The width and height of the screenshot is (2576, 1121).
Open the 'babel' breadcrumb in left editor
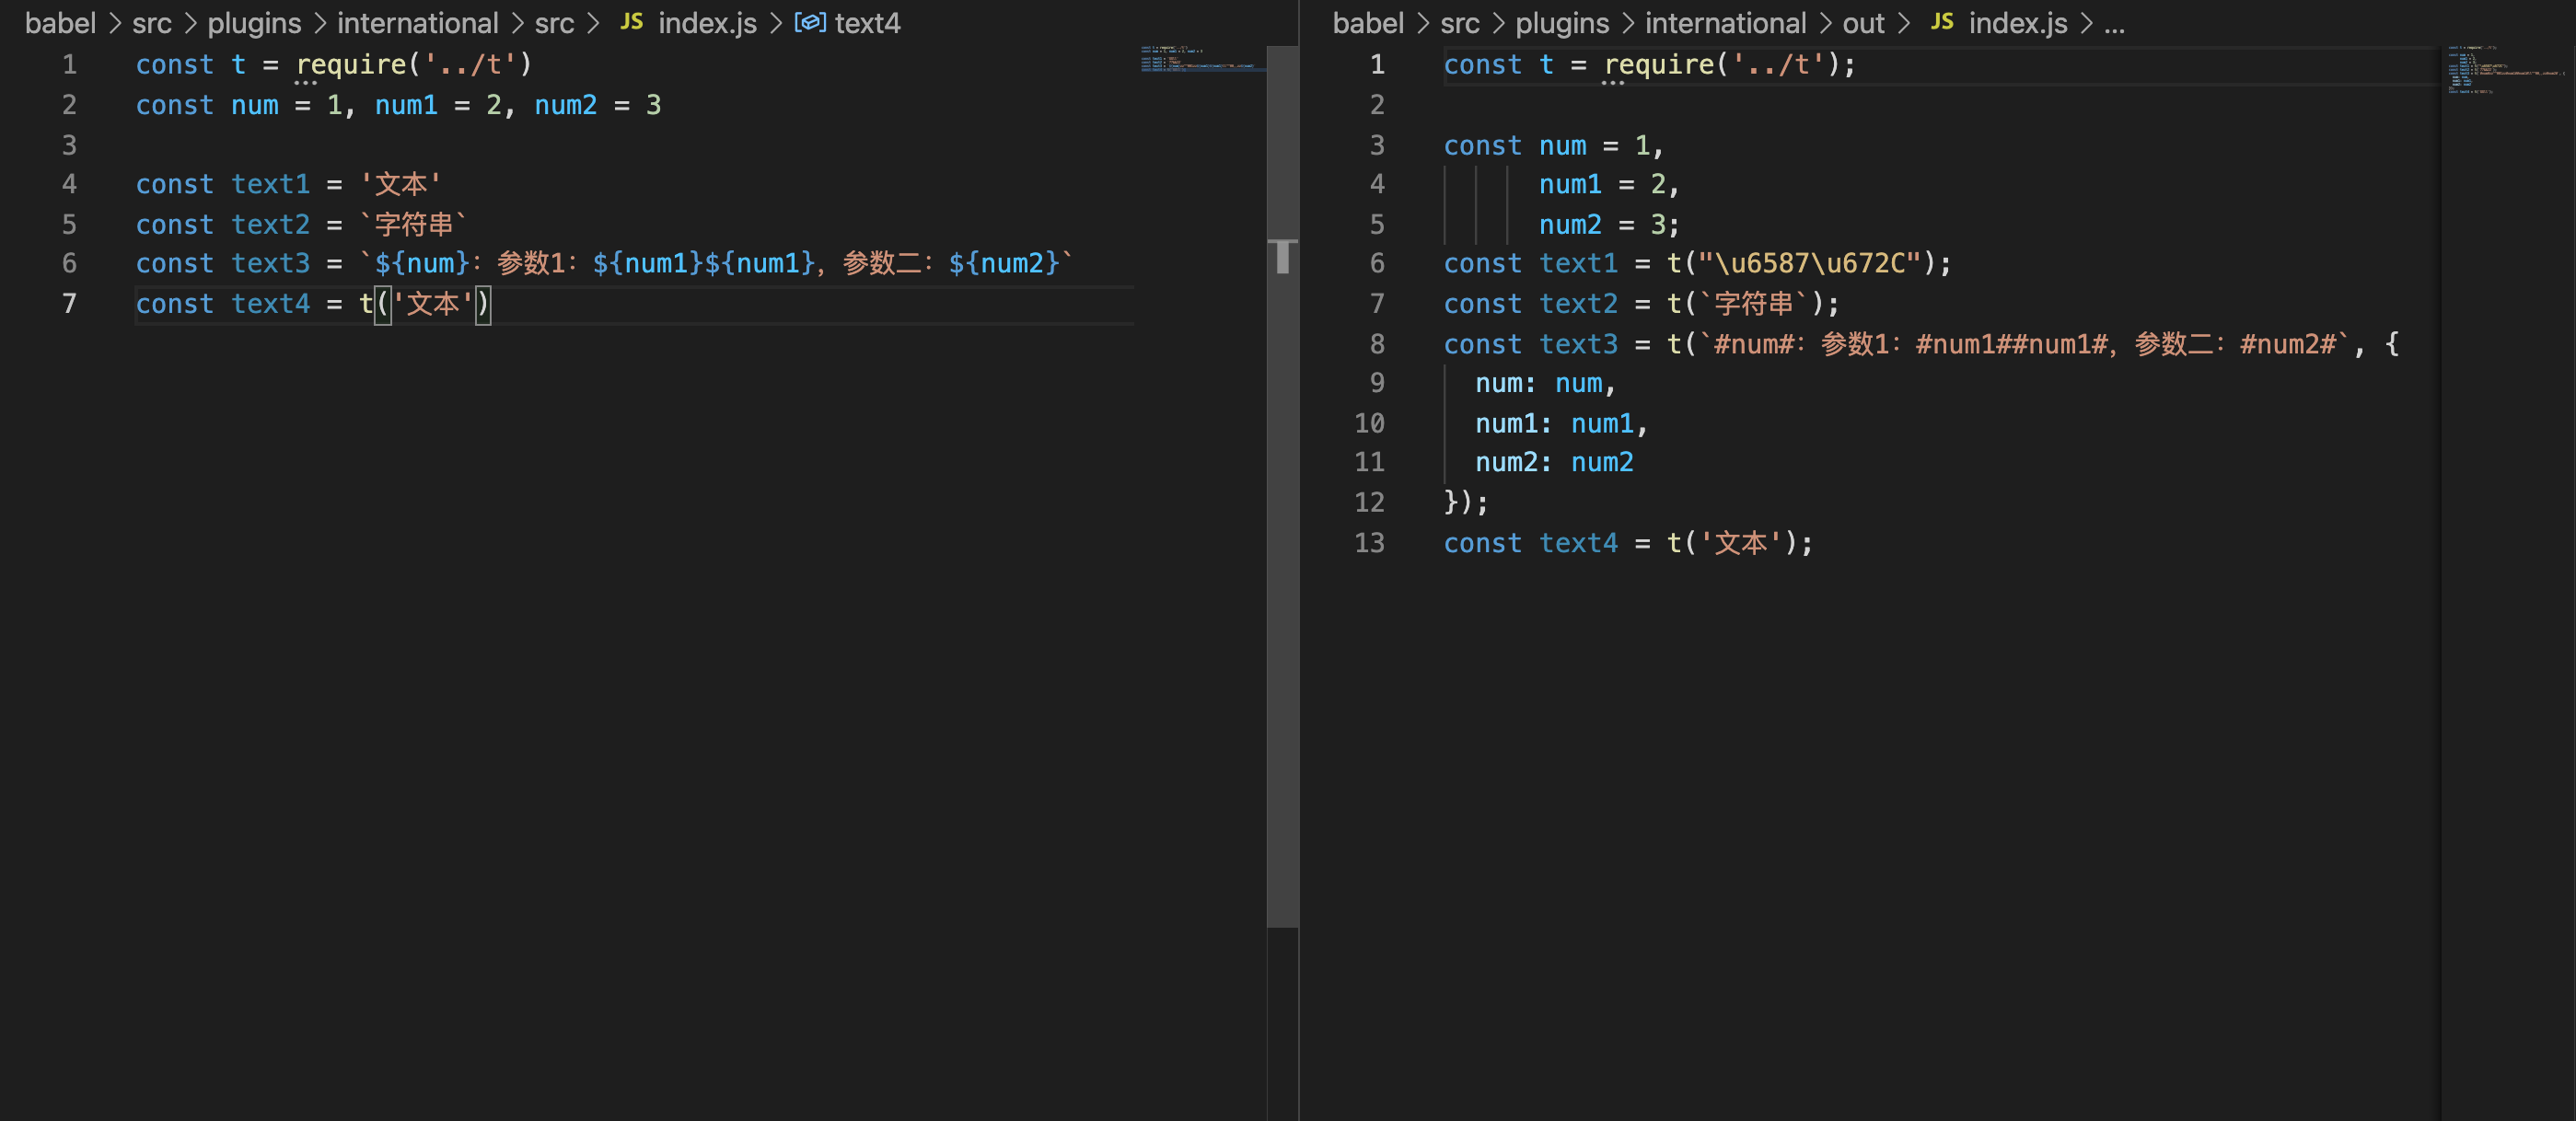pos(60,22)
